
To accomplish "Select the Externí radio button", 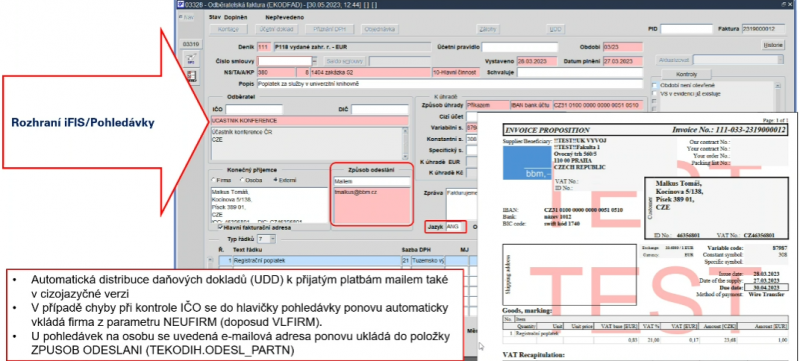I will tap(276, 180).
